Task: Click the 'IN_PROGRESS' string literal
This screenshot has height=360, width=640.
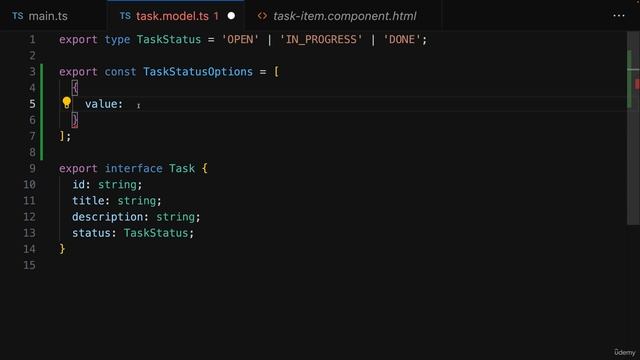Action: 321,40
